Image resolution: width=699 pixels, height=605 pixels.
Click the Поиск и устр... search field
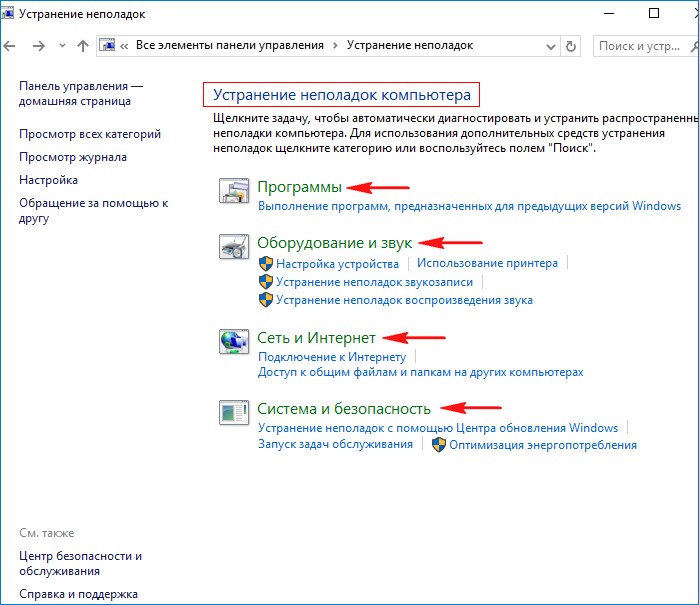point(646,46)
